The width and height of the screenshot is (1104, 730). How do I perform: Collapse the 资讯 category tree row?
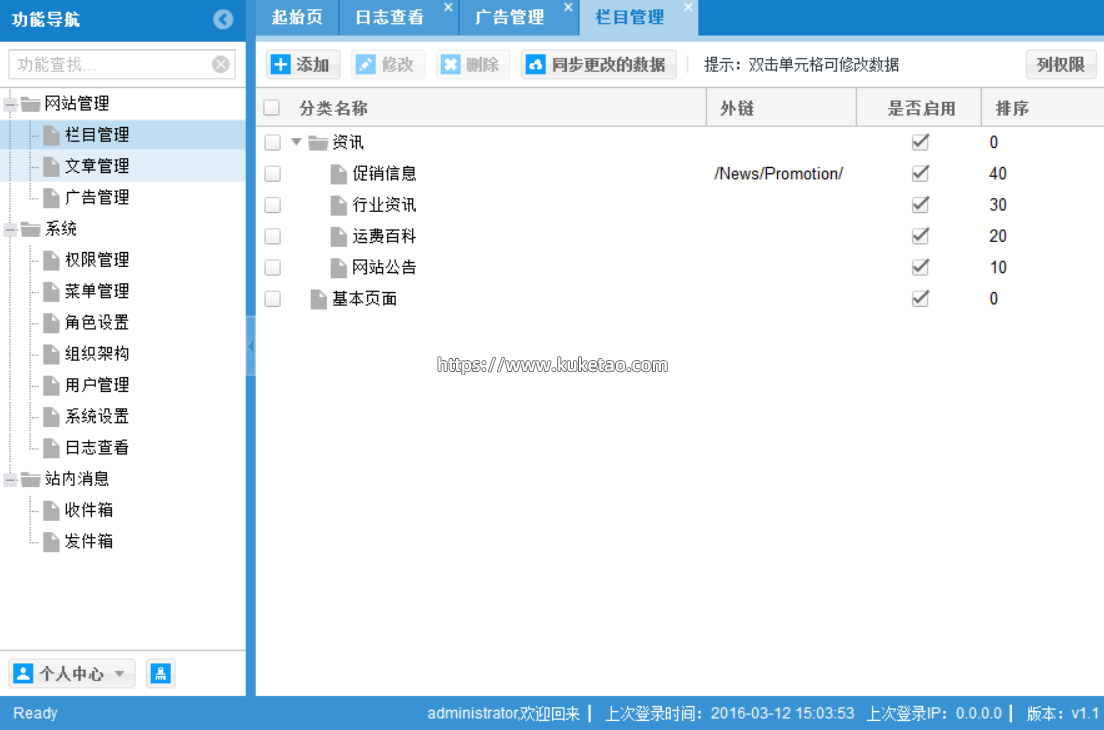point(296,142)
